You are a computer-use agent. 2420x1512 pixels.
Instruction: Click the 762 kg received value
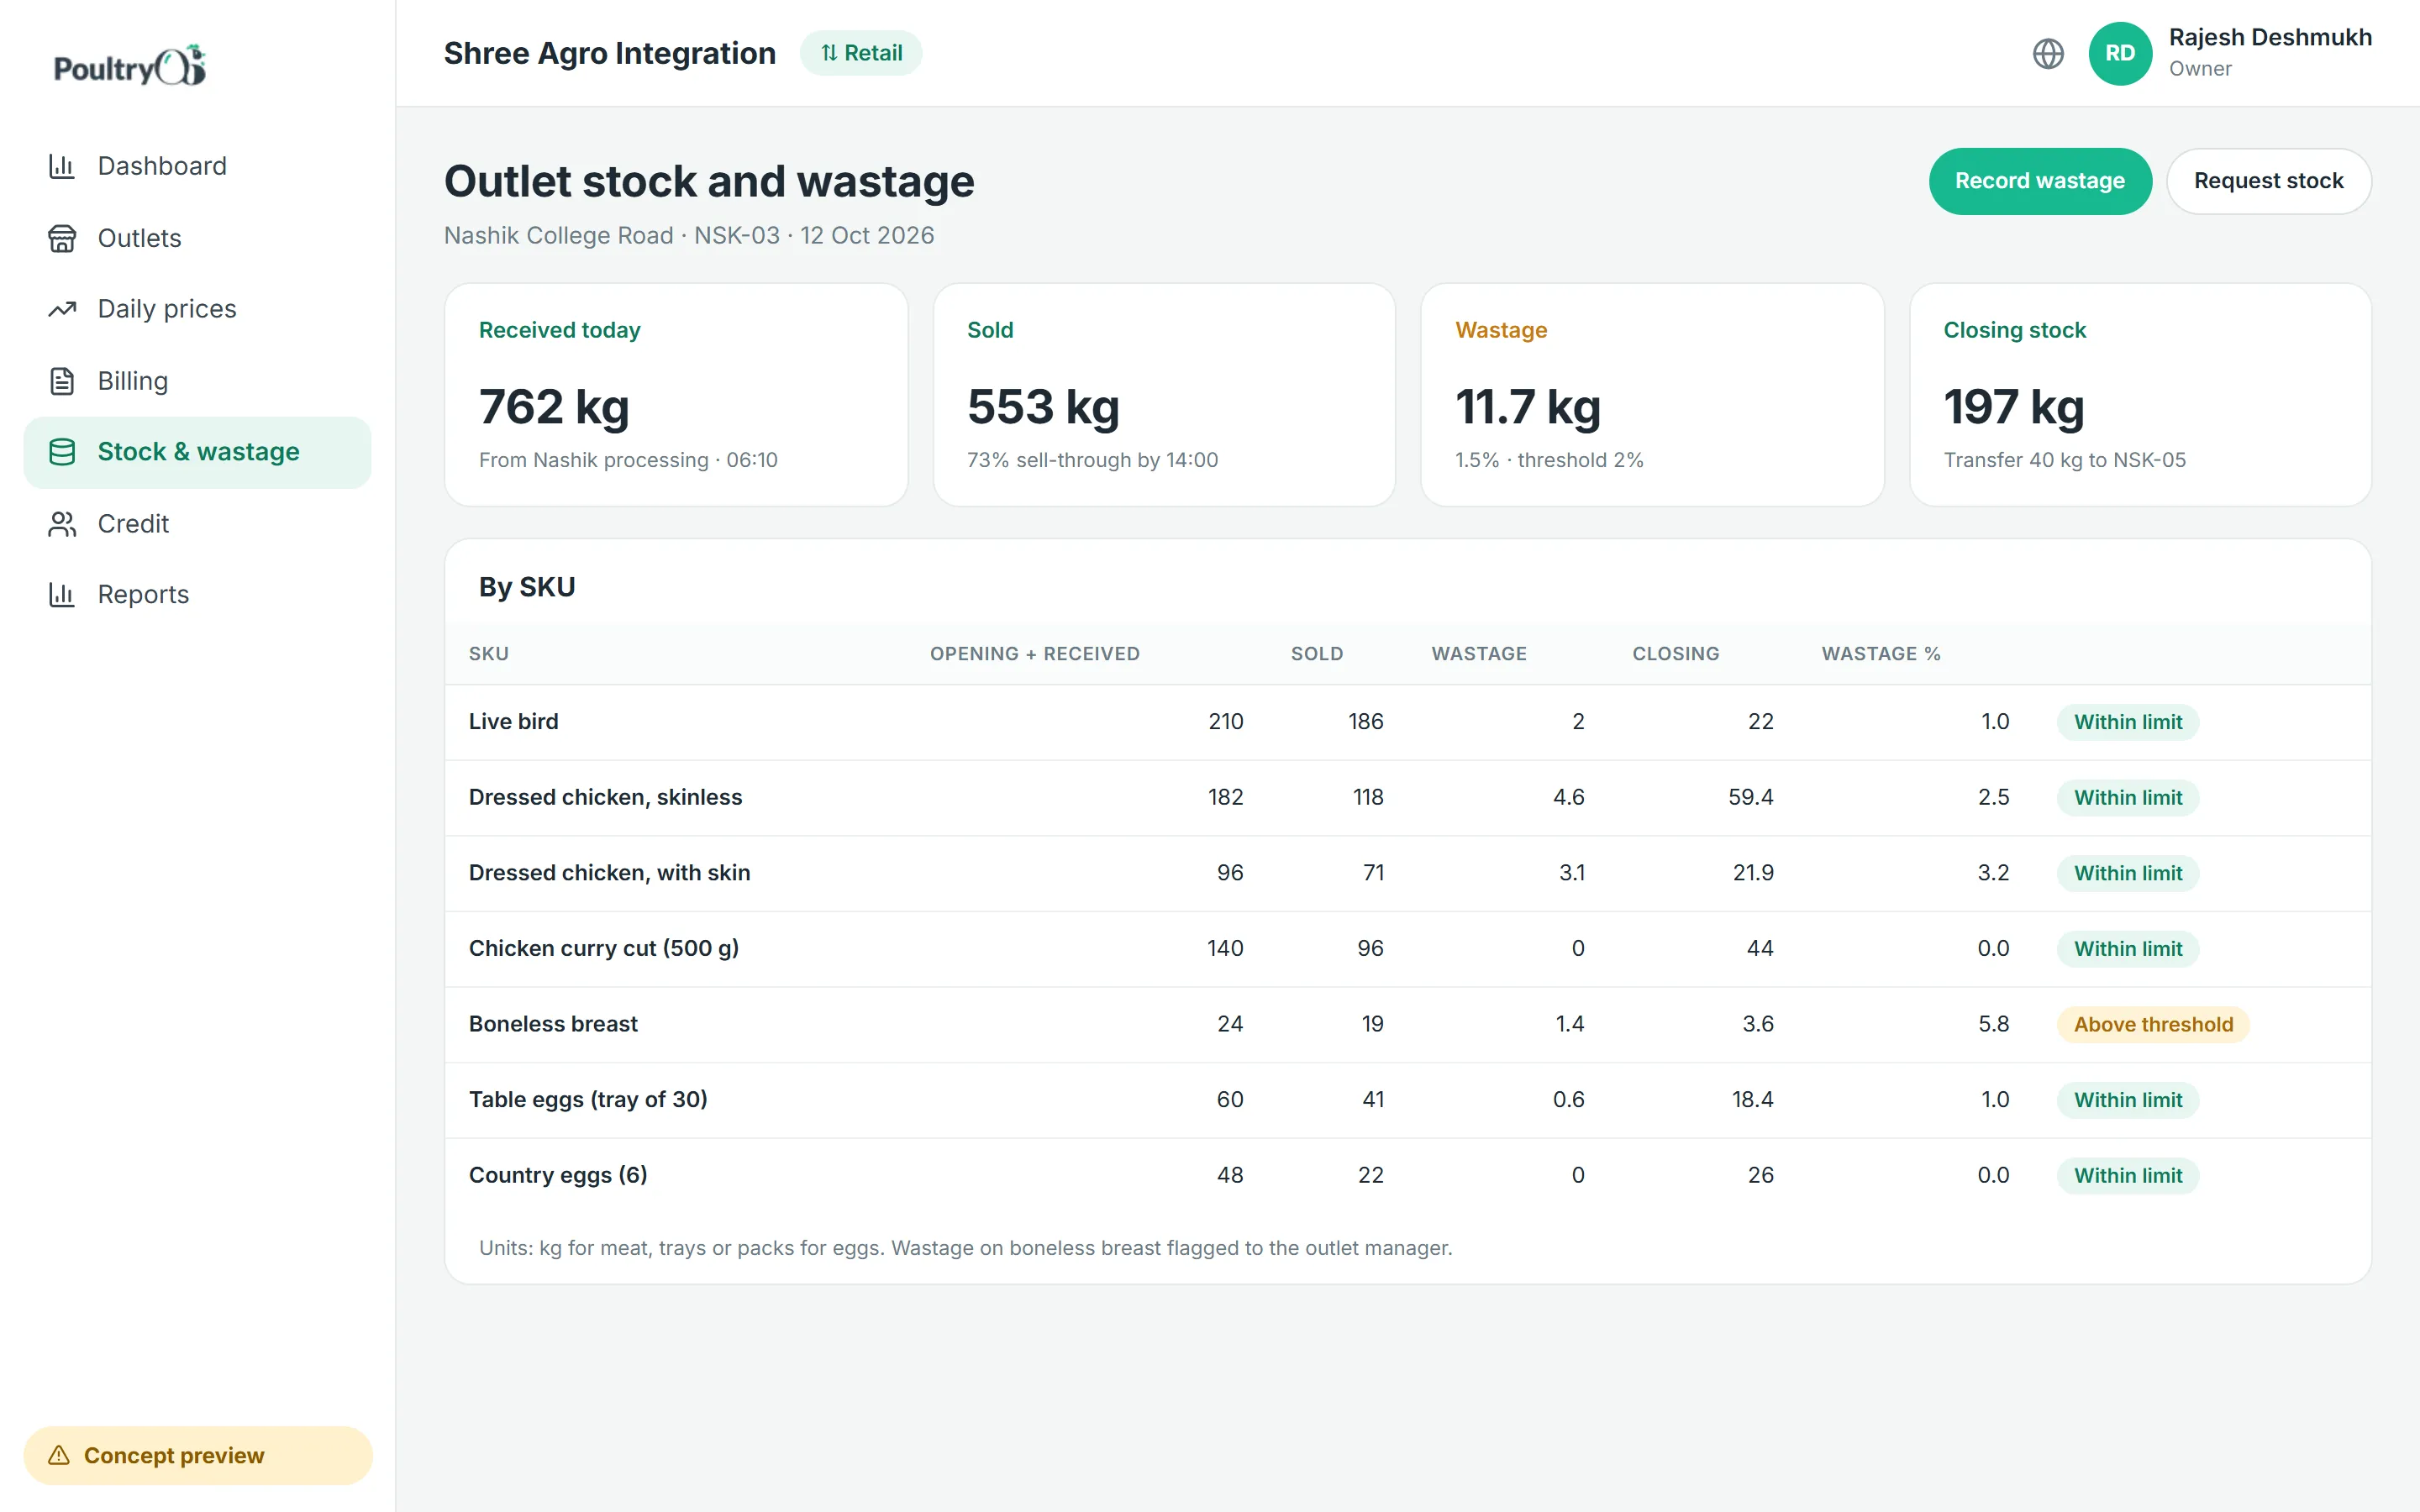coord(554,407)
